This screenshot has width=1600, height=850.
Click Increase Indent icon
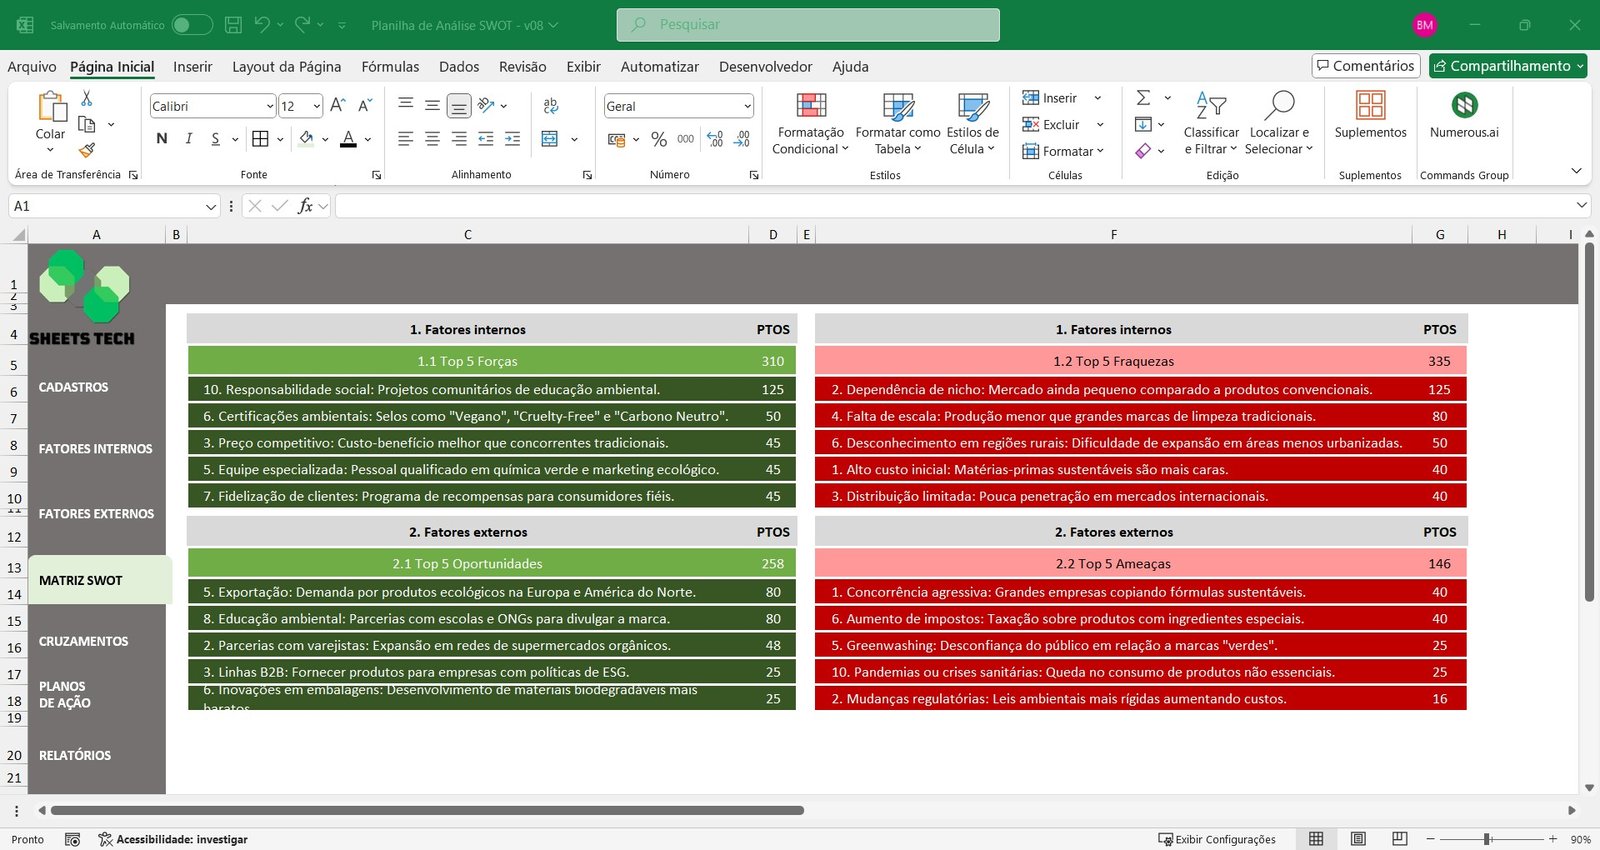pyautogui.click(x=513, y=139)
